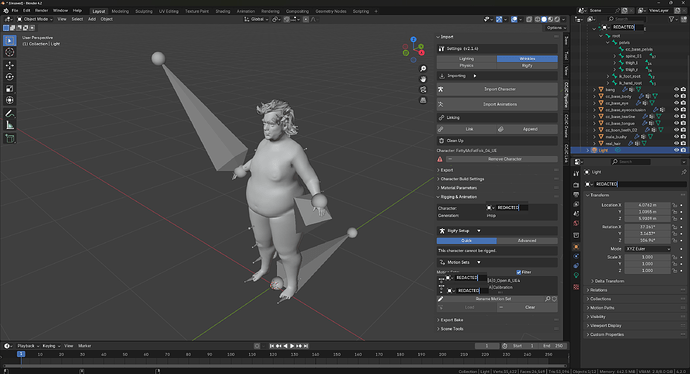This screenshot has height=374, width=690.
Task: Disable render camera icon for male_bushy row
Action: pos(683,137)
